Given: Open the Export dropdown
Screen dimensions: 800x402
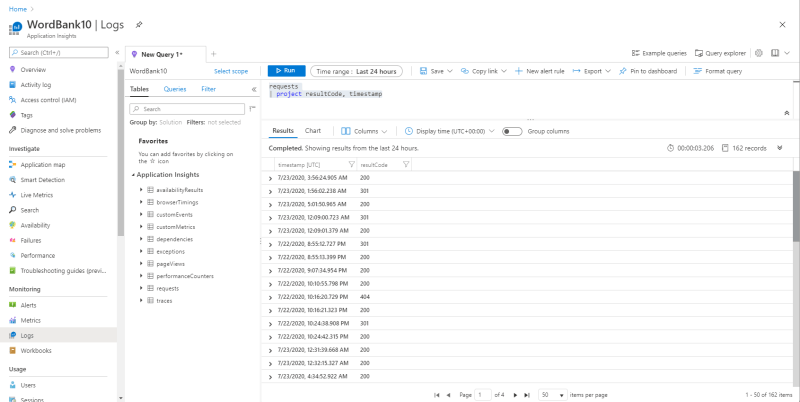Looking at the screenshot, I should pyautogui.click(x=592, y=71).
